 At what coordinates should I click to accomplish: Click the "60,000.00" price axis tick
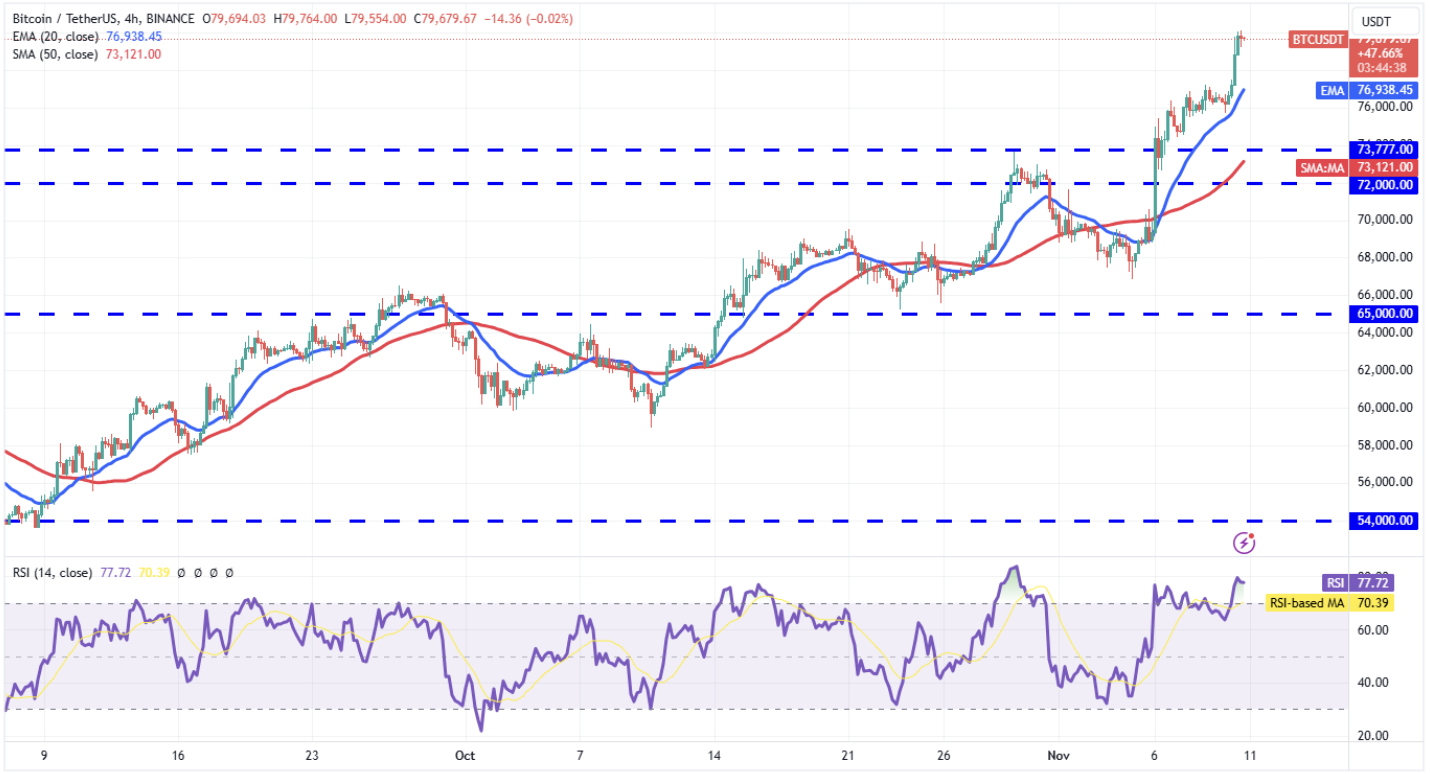(1384, 407)
